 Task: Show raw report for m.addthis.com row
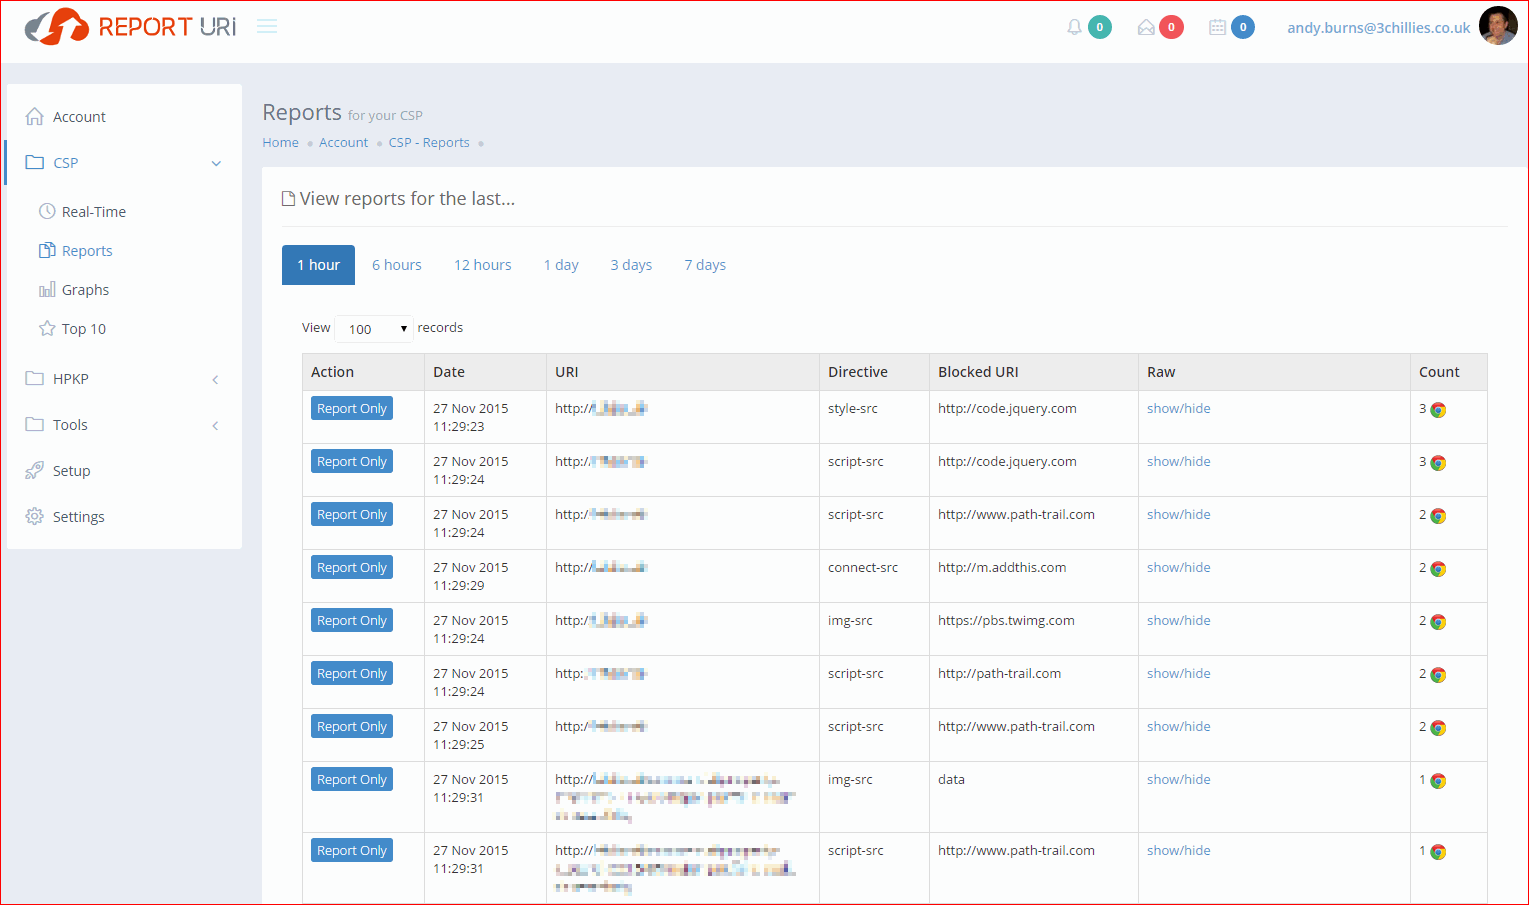click(x=1178, y=567)
